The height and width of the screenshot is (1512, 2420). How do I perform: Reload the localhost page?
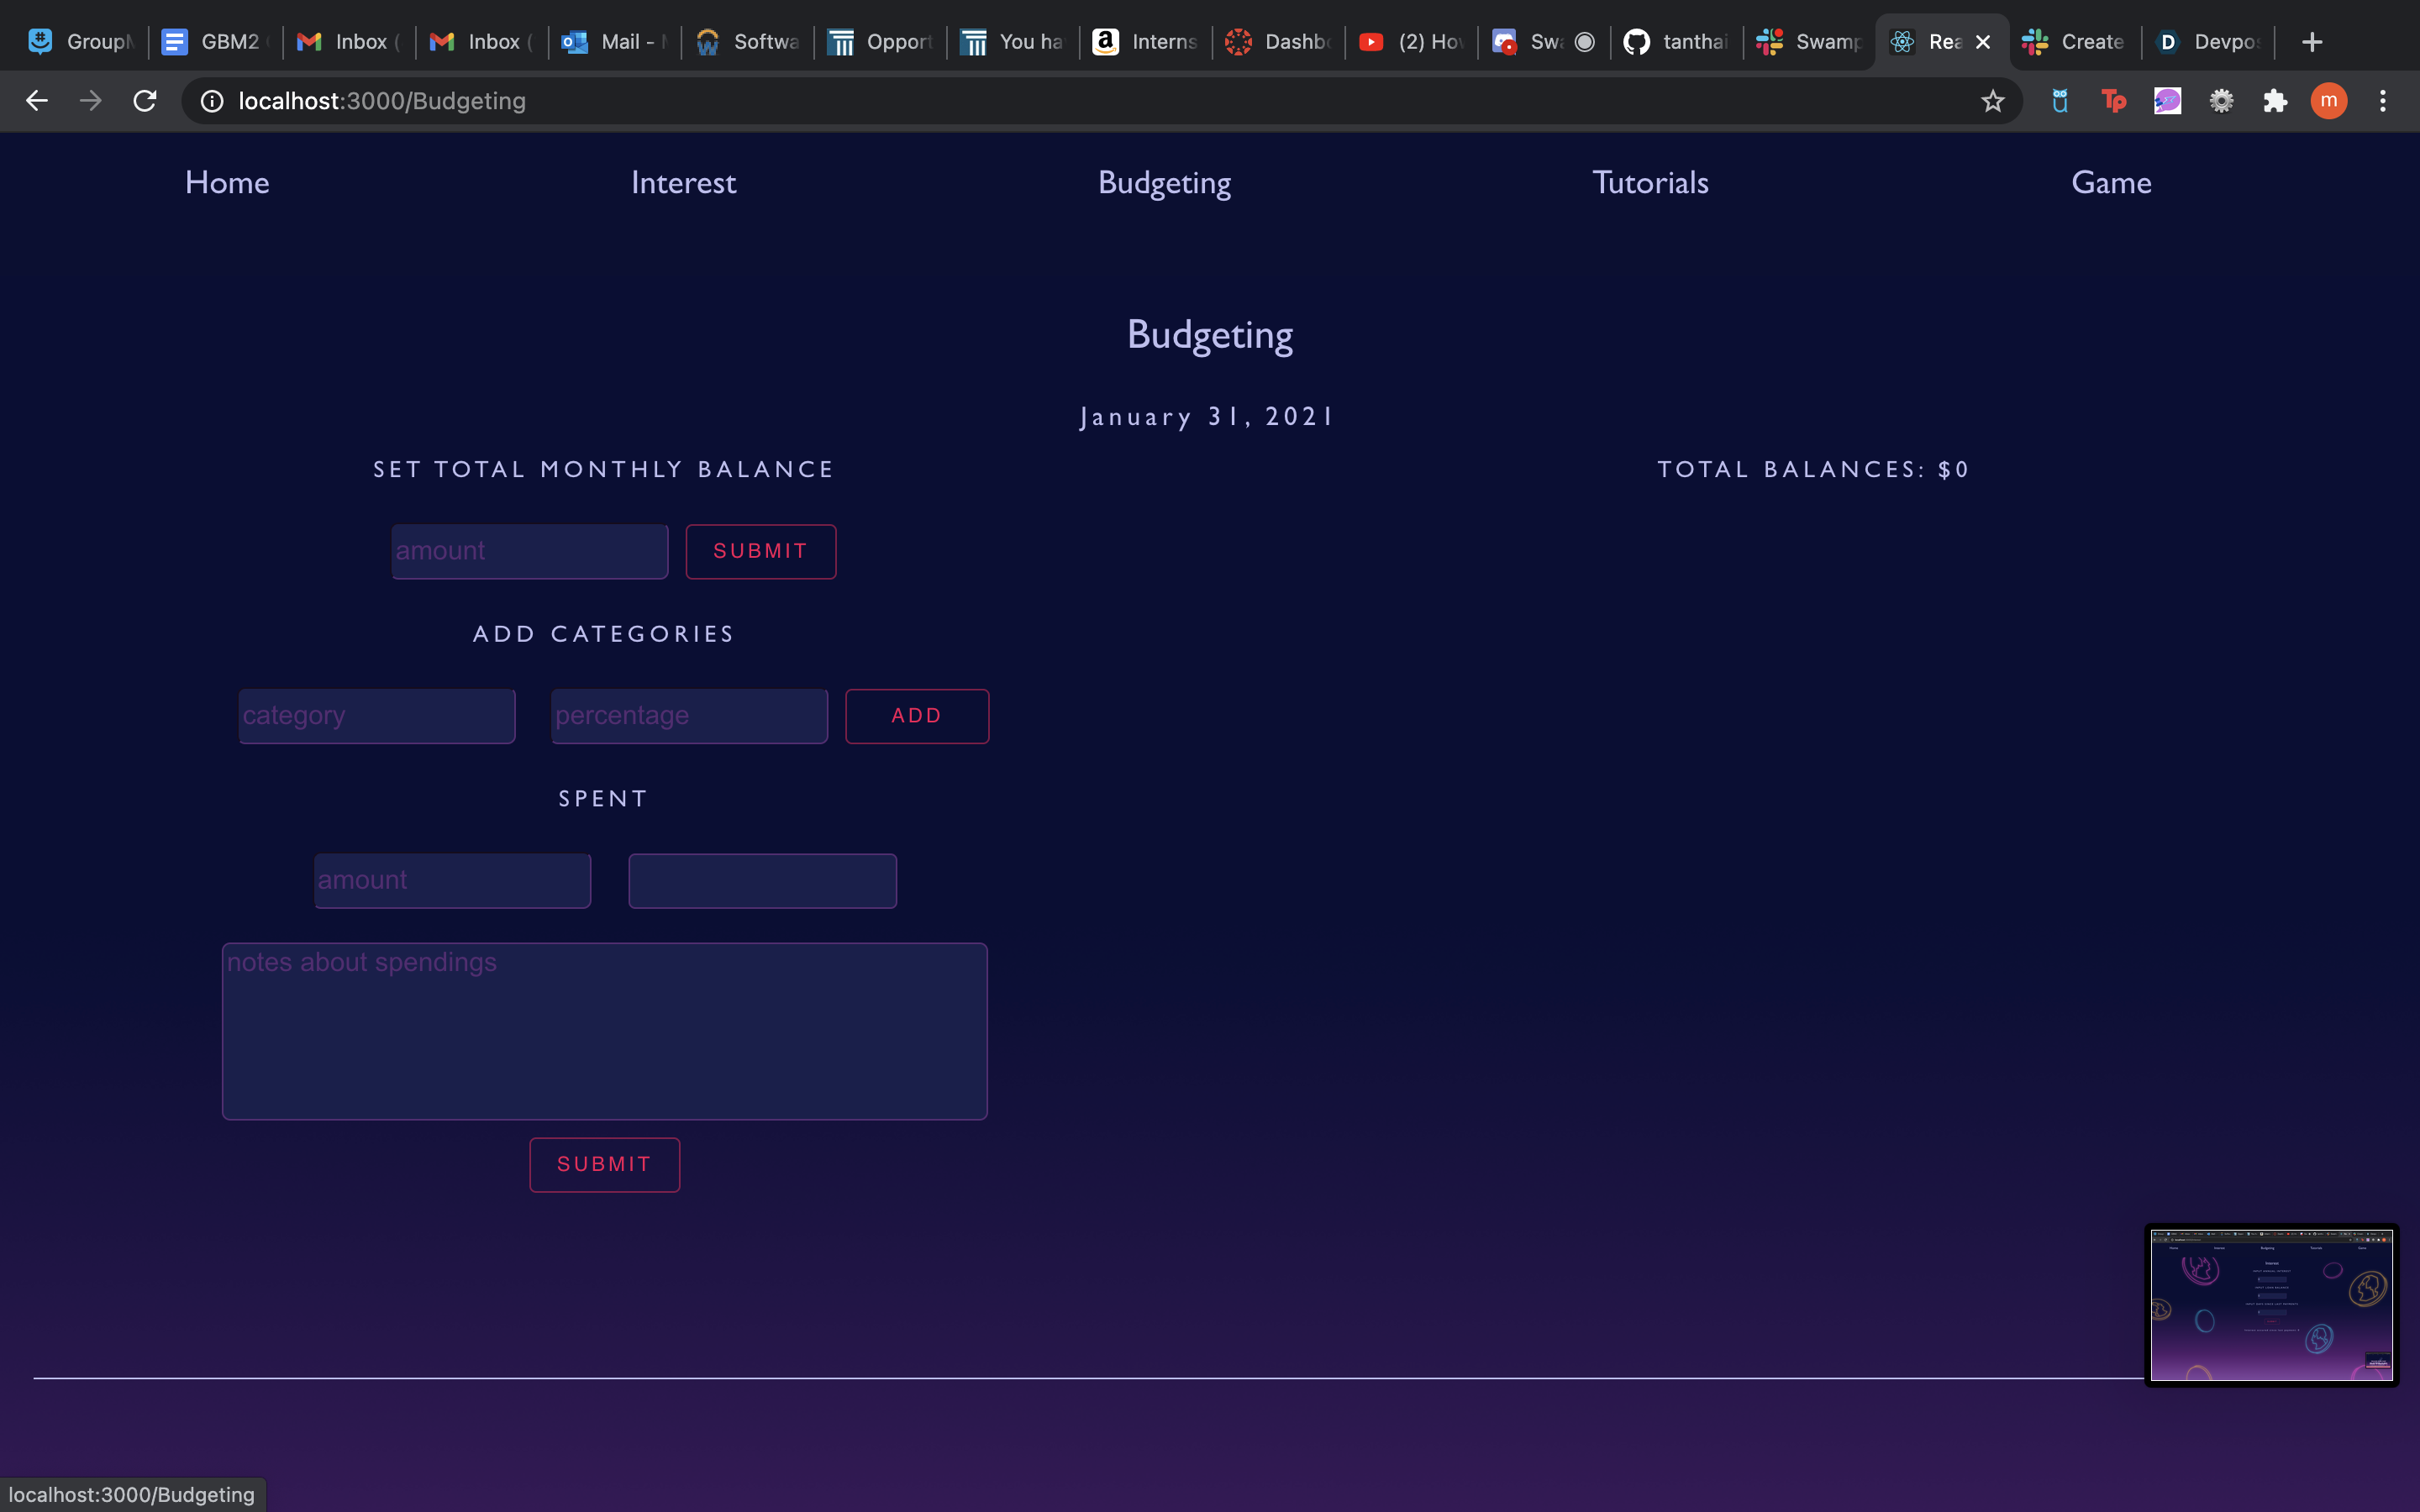pyautogui.click(x=145, y=101)
